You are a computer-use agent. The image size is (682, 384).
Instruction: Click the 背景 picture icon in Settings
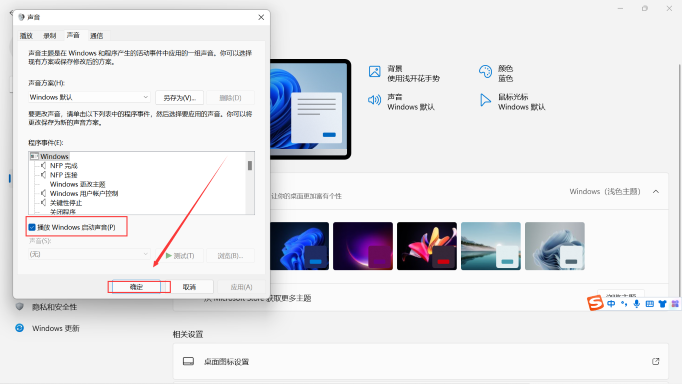[x=374, y=71]
